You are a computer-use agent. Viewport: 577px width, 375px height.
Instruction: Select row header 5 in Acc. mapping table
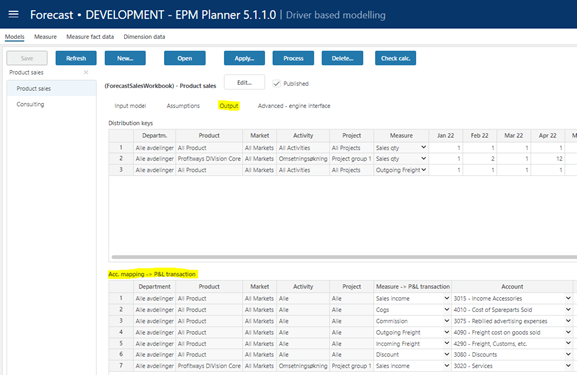[x=121, y=343]
